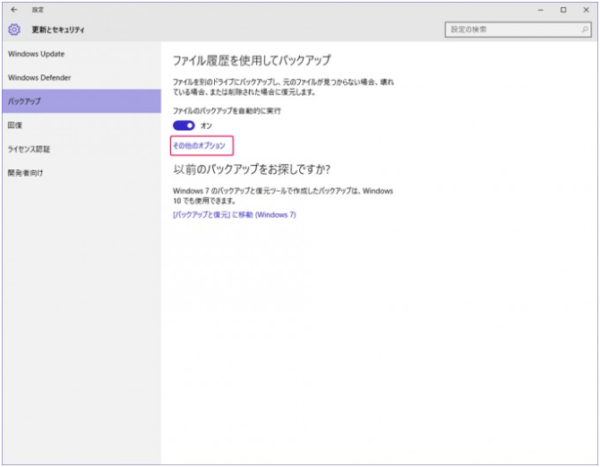Open 開発者向け developer section
This screenshot has height=467, width=600.
(82, 173)
